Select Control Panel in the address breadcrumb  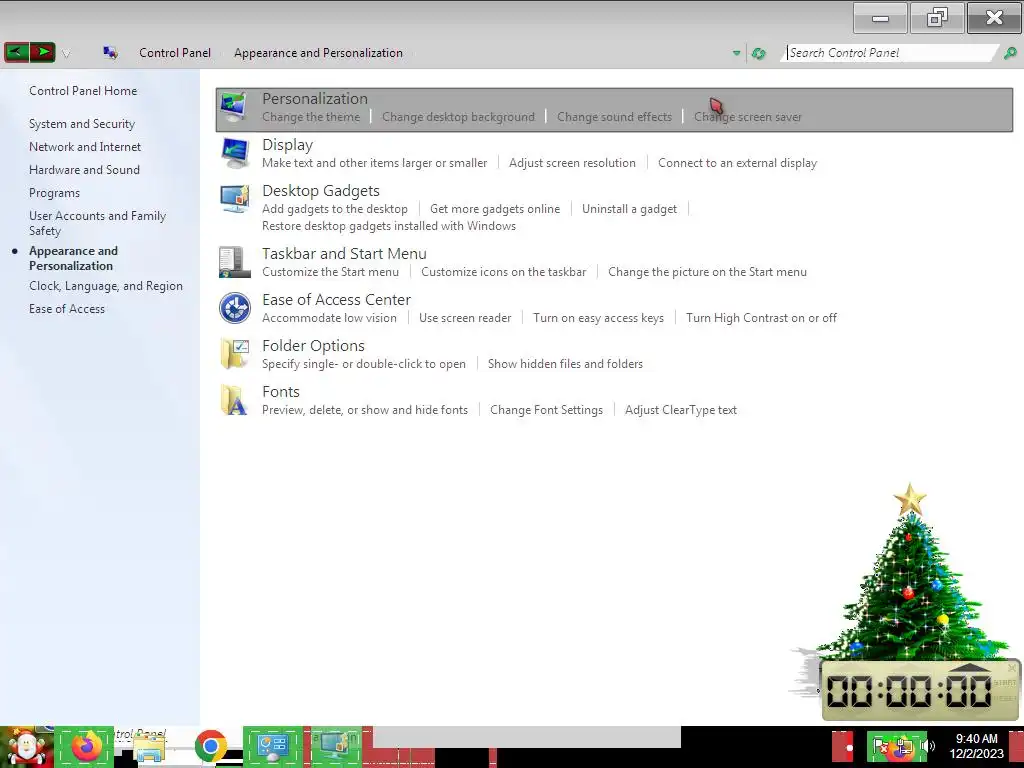click(x=175, y=53)
